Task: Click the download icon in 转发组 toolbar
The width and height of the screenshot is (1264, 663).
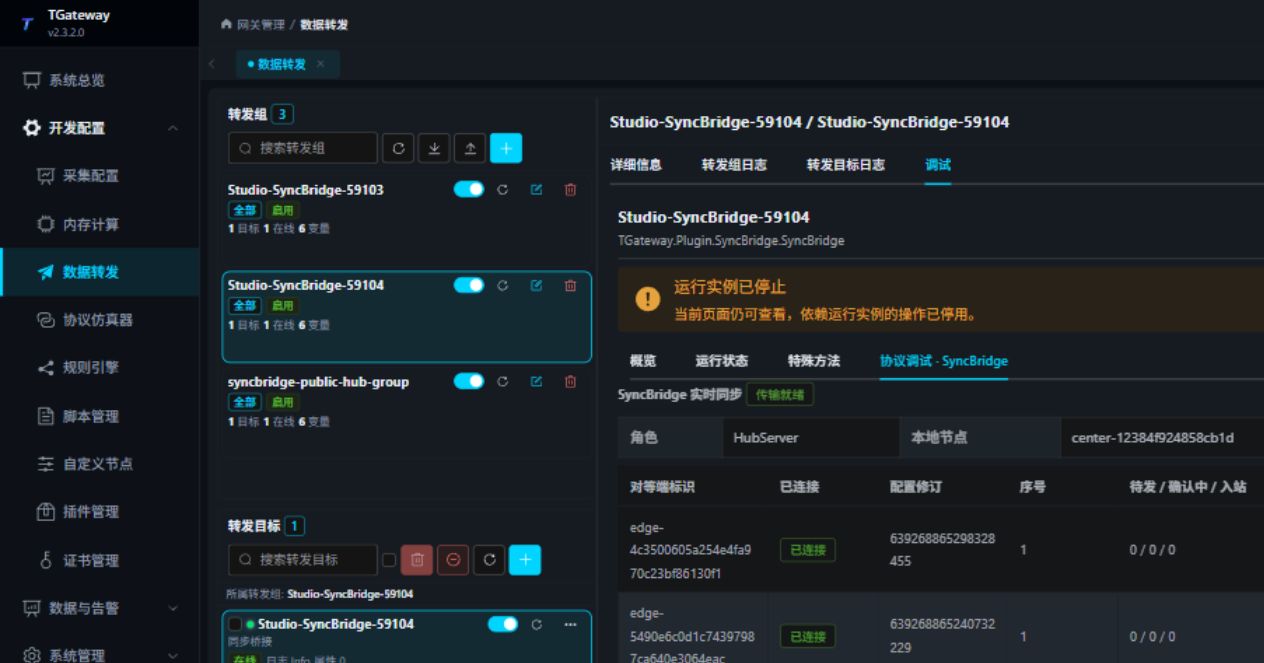Action: [434, 148]
